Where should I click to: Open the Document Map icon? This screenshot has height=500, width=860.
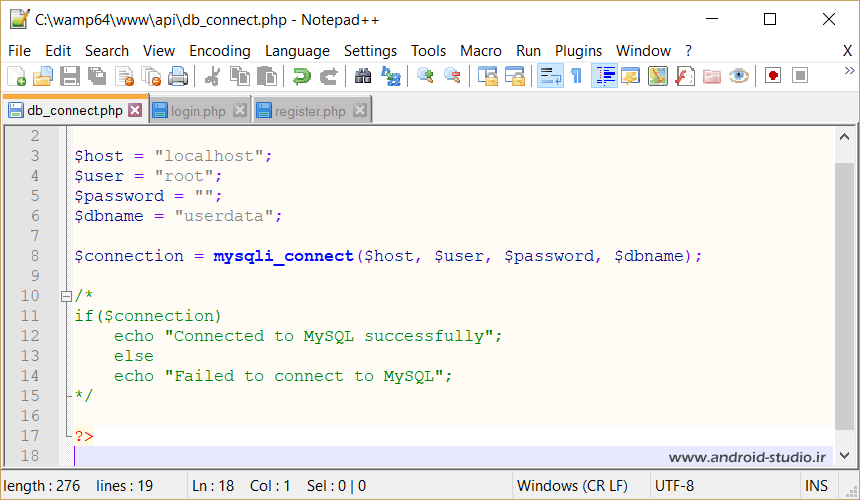[x=658, y=76]
